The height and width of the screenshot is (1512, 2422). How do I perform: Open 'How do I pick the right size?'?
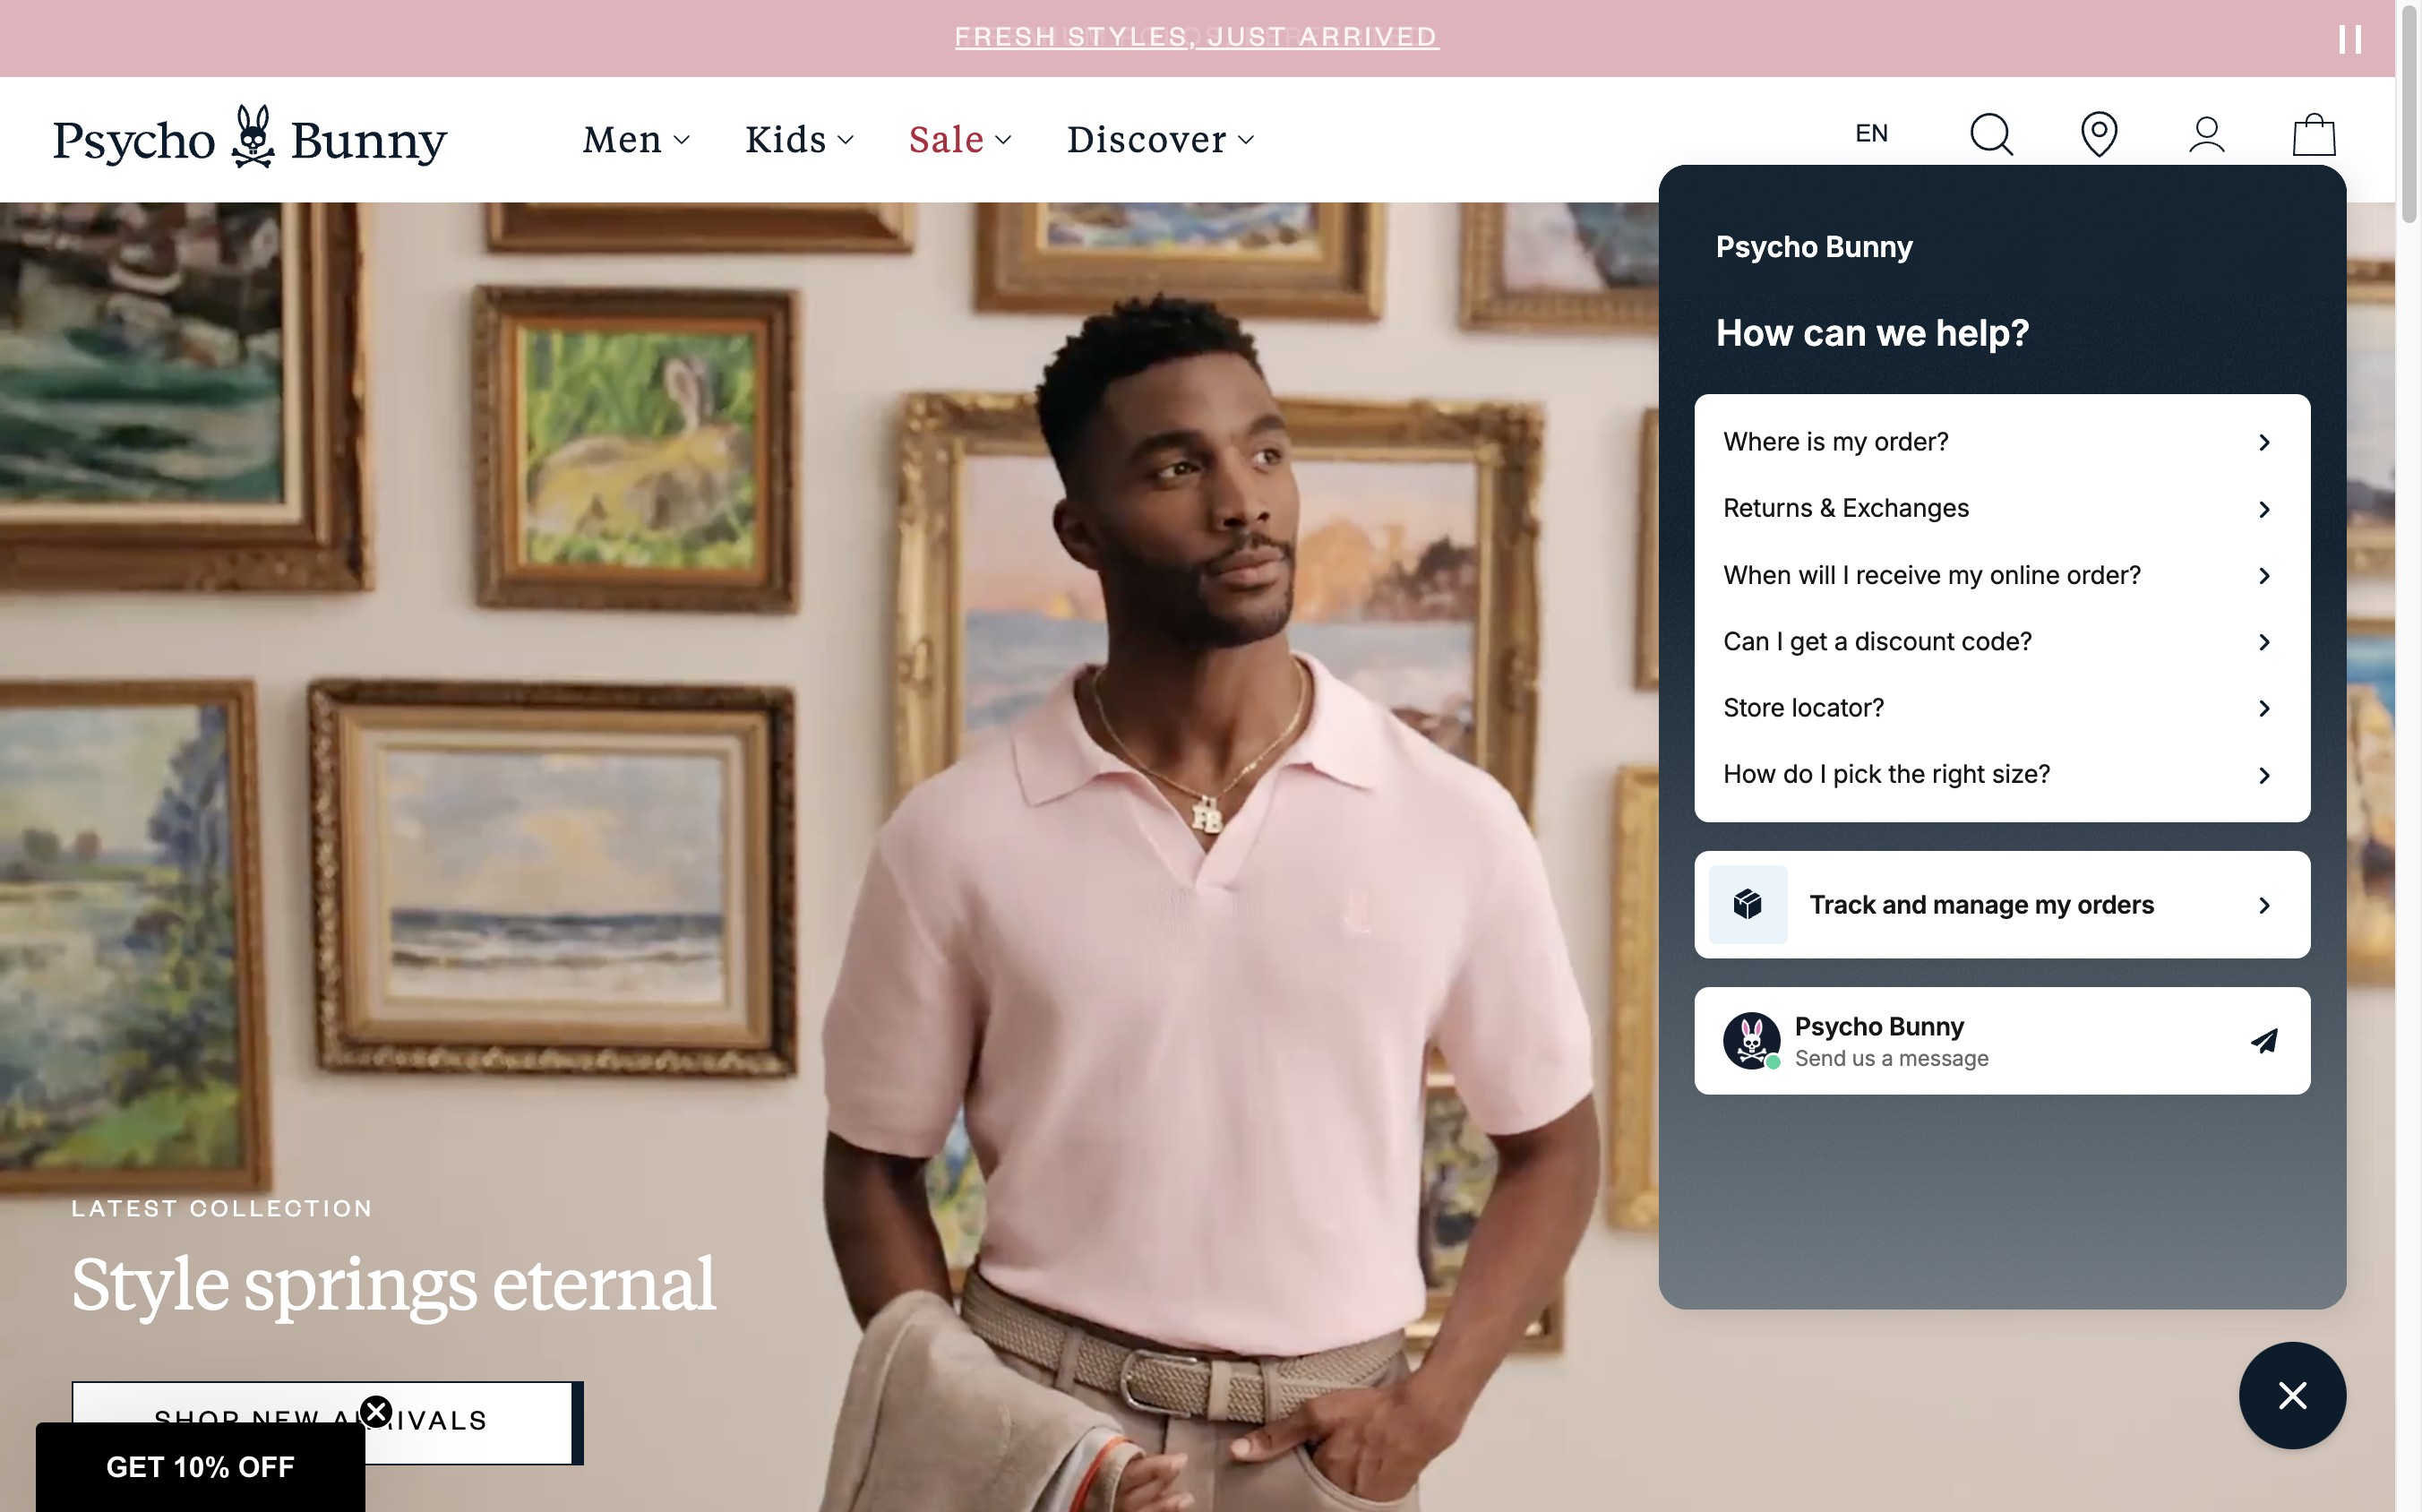(x=2001, y=774)
